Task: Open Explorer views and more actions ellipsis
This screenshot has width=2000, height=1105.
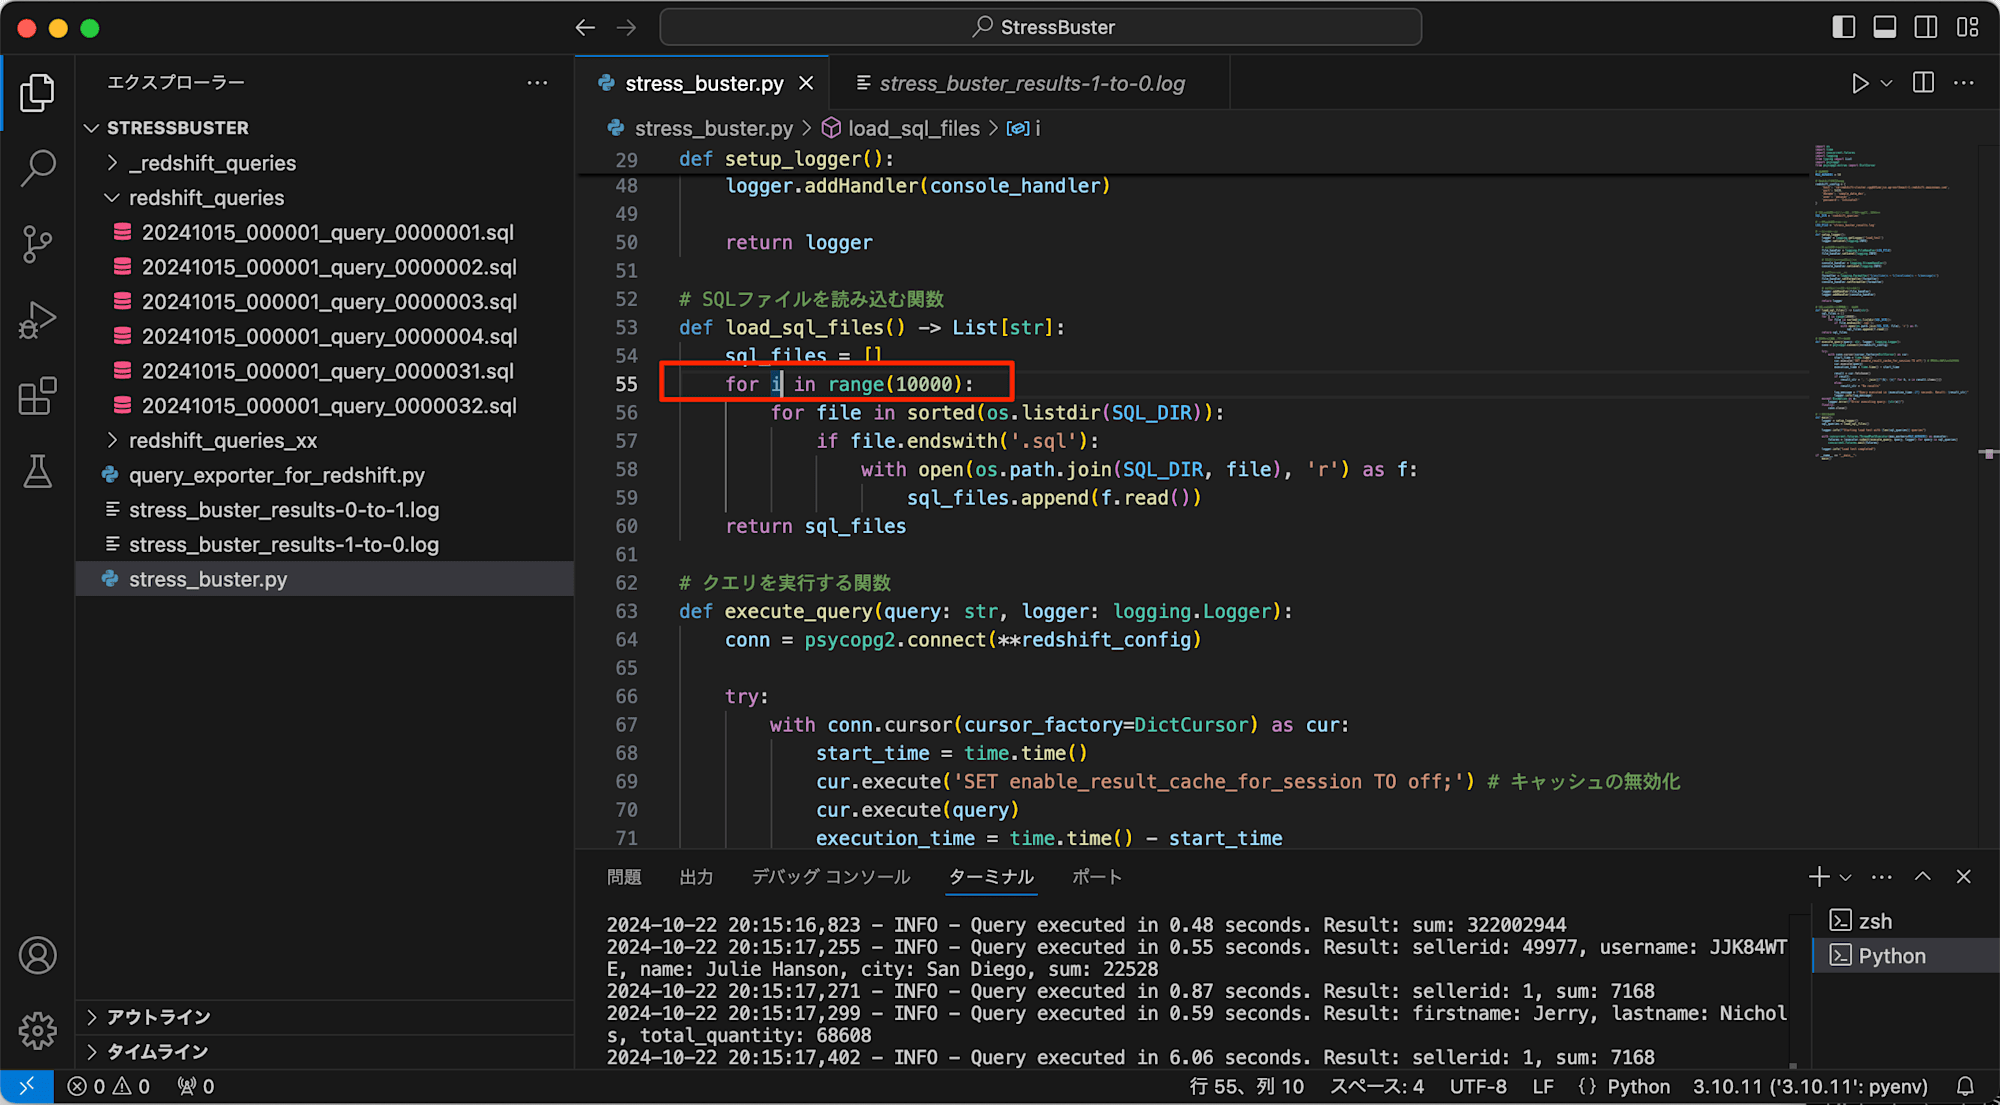Action: 537,83
